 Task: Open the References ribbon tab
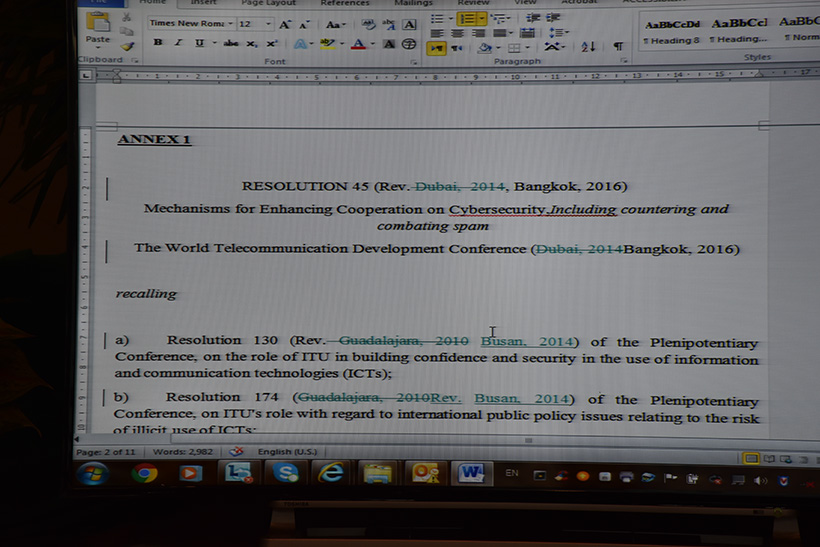[345, 3]
